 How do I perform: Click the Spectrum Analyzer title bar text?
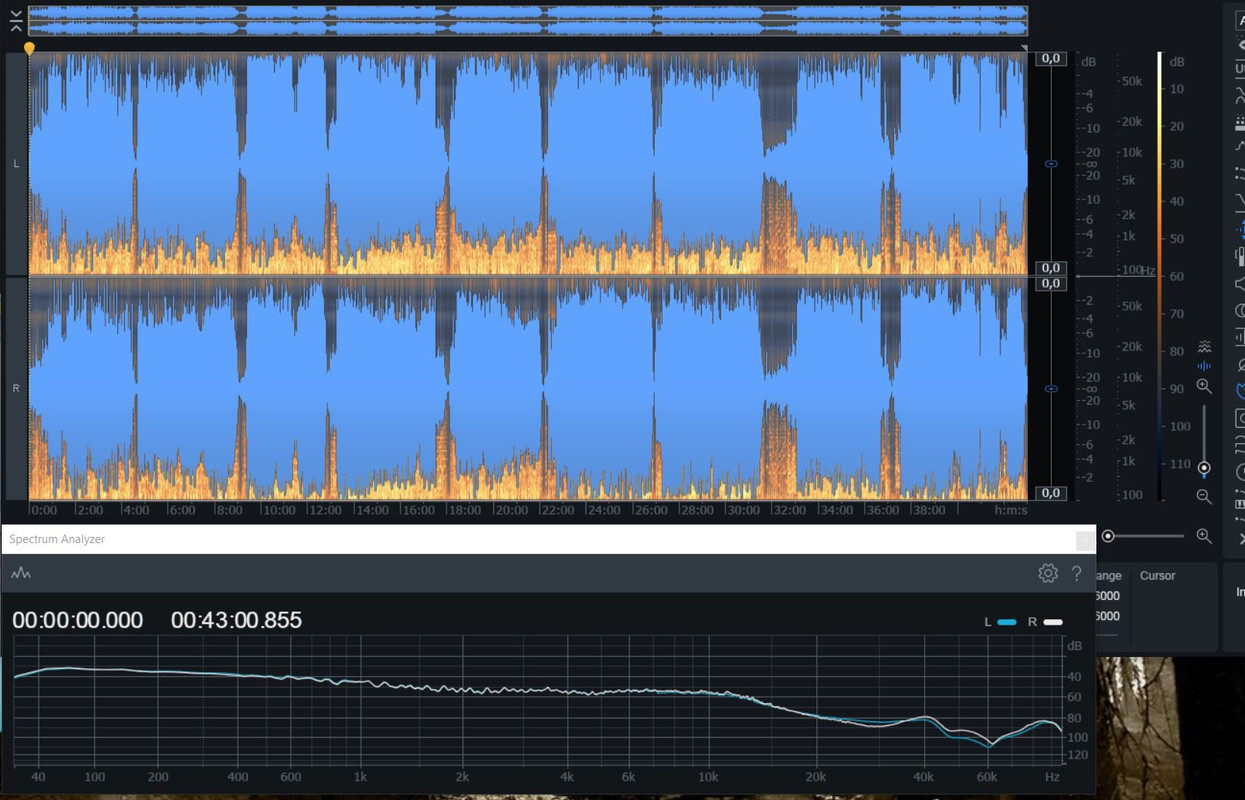click(57, 539)
